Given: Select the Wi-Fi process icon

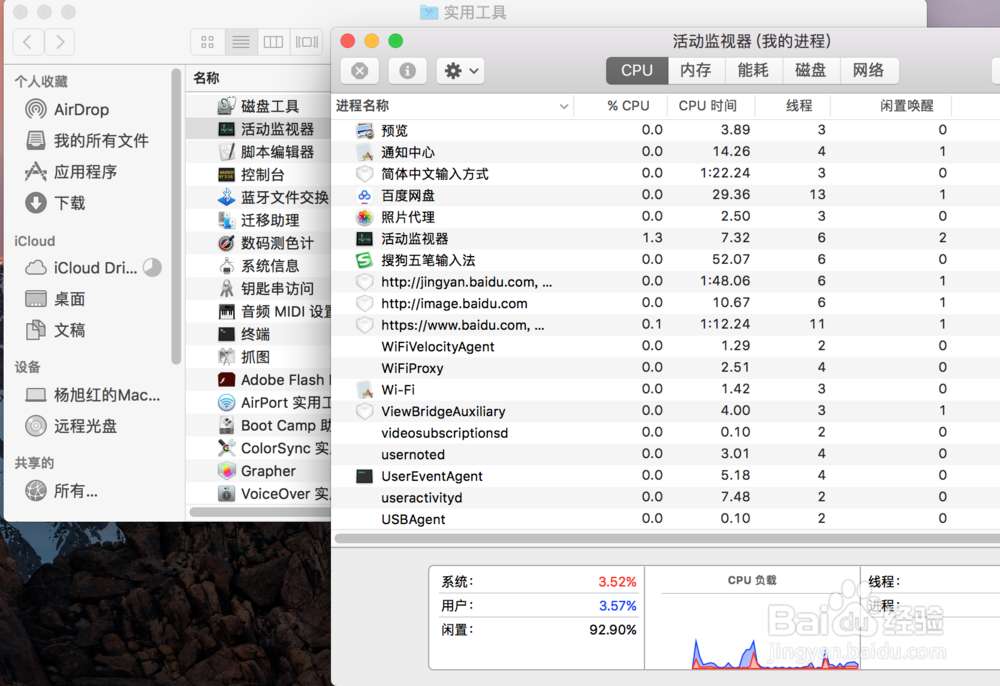Looking at the screenshot, I should [365, 390].
